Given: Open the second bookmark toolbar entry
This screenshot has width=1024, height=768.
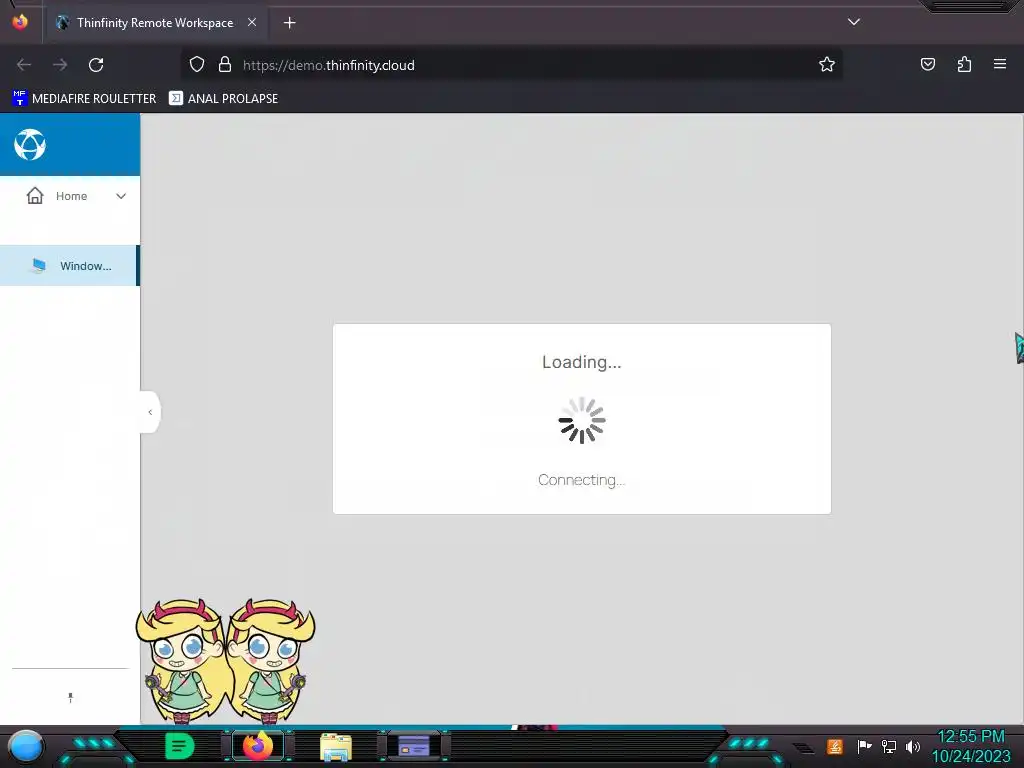Looking at the screenshot, I should [223, 99].
